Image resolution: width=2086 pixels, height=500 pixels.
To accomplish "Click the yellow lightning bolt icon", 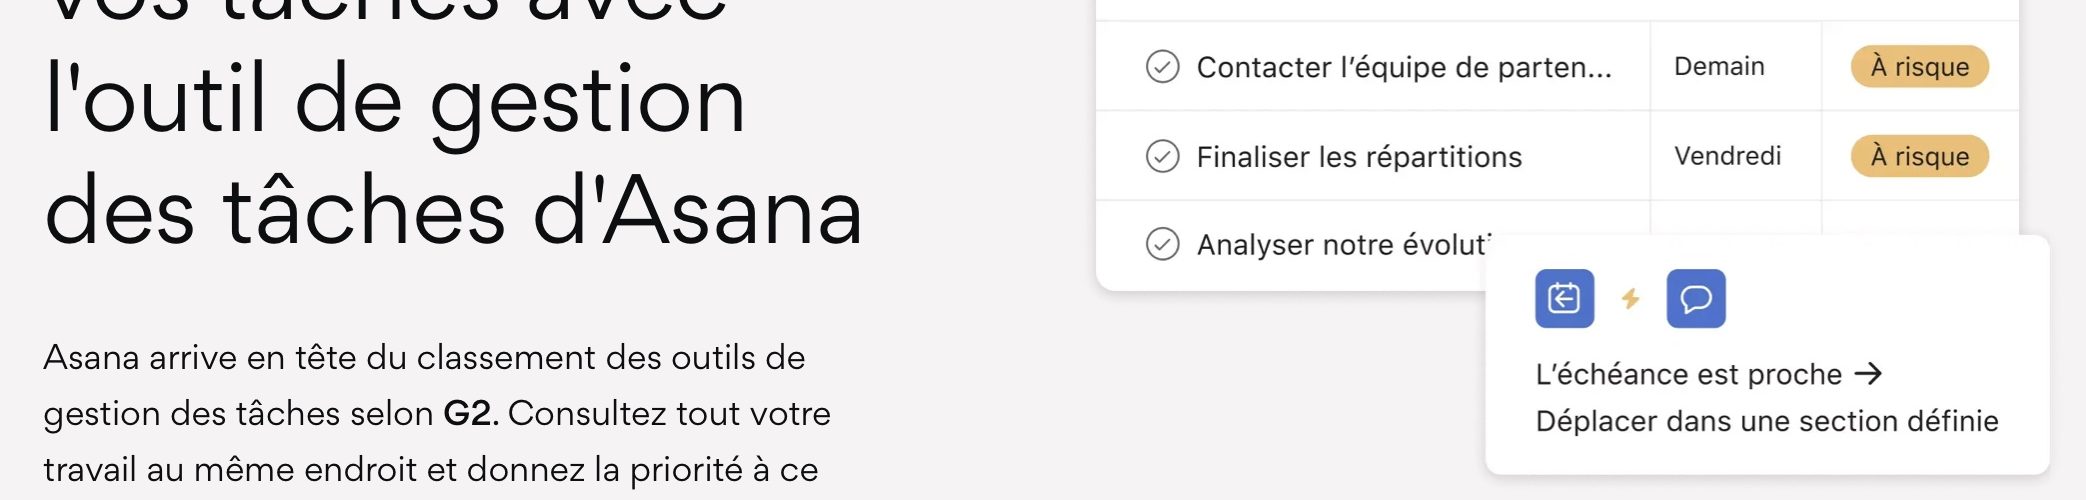I will click(x=1630, y=298).
